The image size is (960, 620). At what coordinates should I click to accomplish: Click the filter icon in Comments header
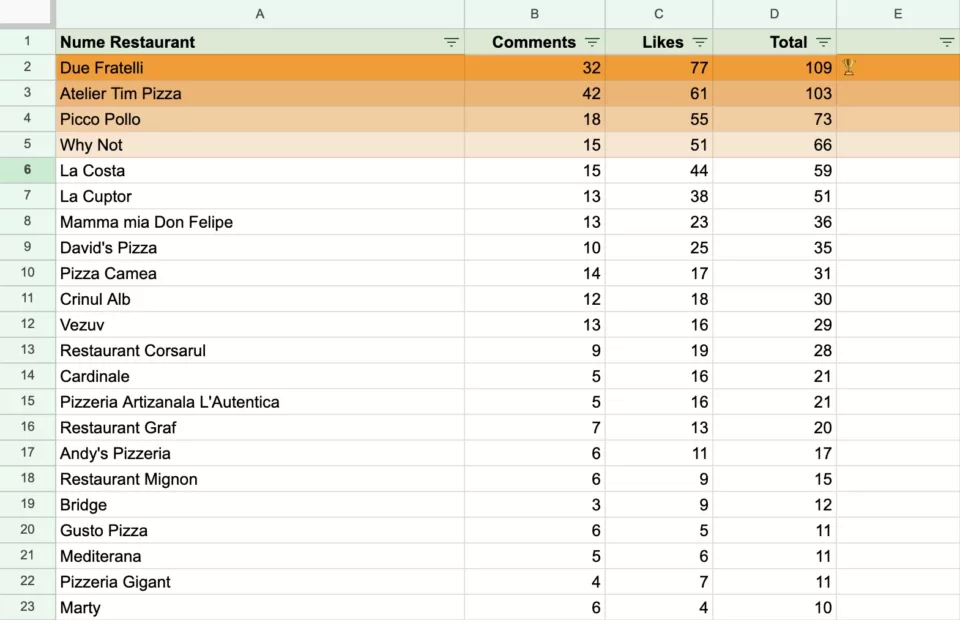point(592,42)
